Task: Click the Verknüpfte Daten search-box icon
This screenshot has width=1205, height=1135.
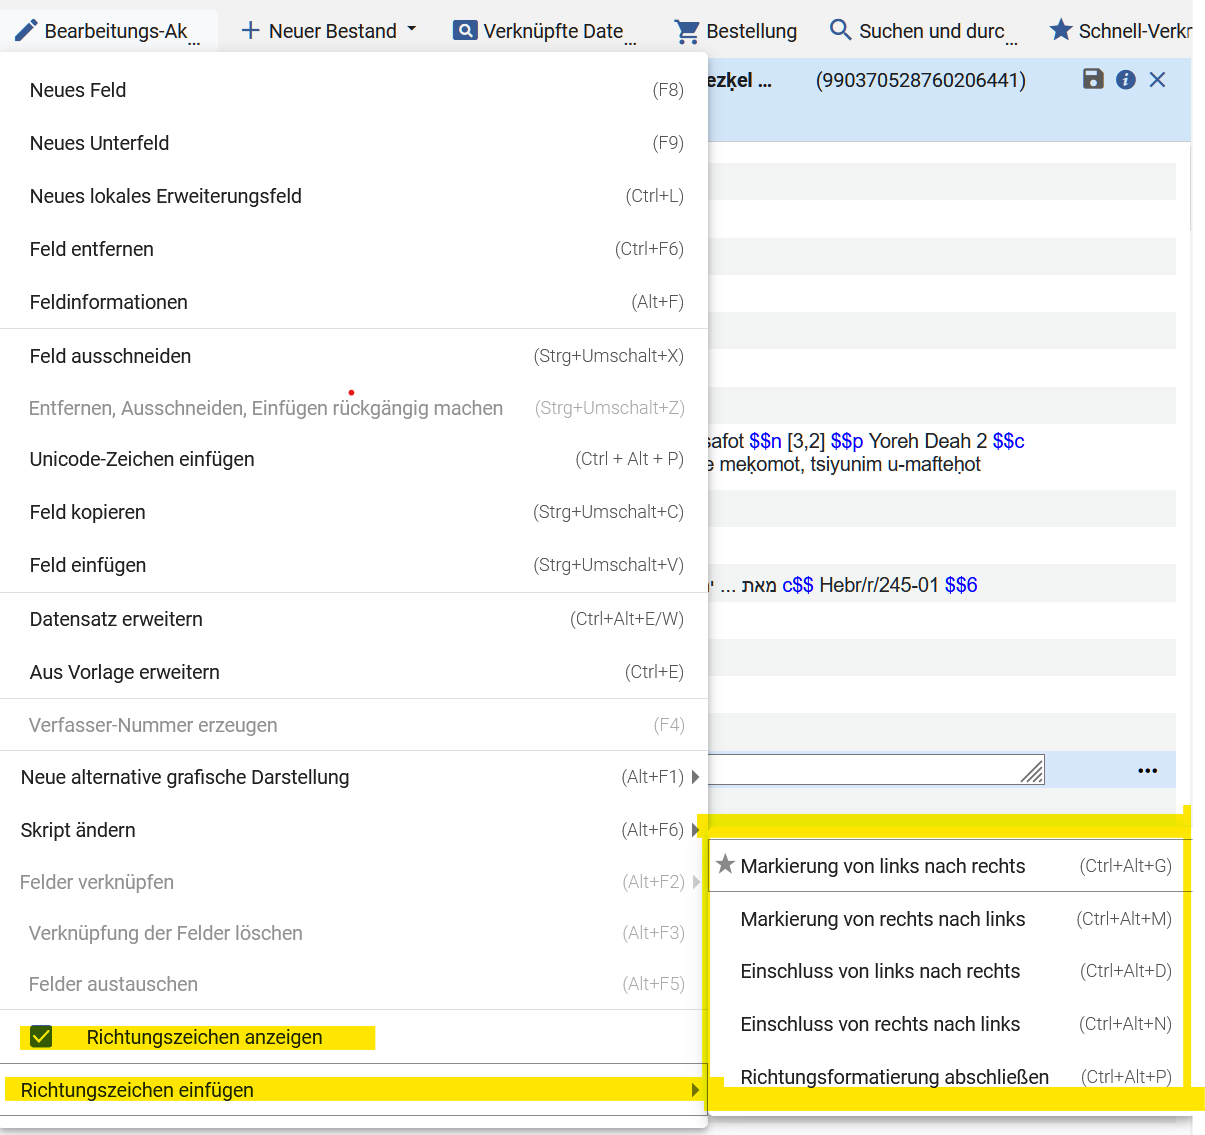Action: tap(465, 31)
